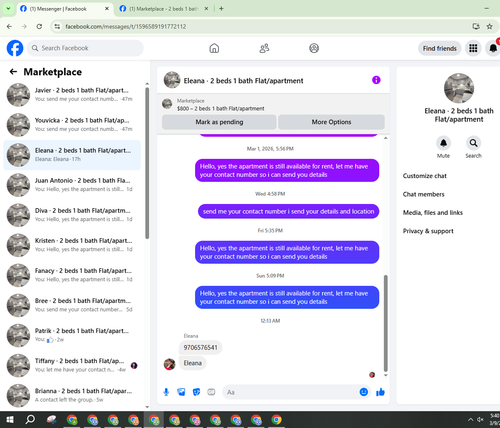Click the message composer Aa field
Image resolution: width=500 pixels, height=428 pixels.
tap(290, 392)
